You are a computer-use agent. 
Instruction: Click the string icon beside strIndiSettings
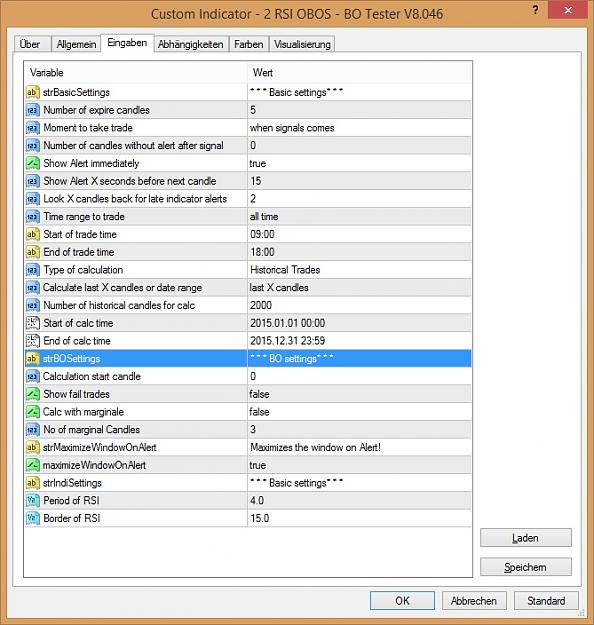[x=33, y=483]
